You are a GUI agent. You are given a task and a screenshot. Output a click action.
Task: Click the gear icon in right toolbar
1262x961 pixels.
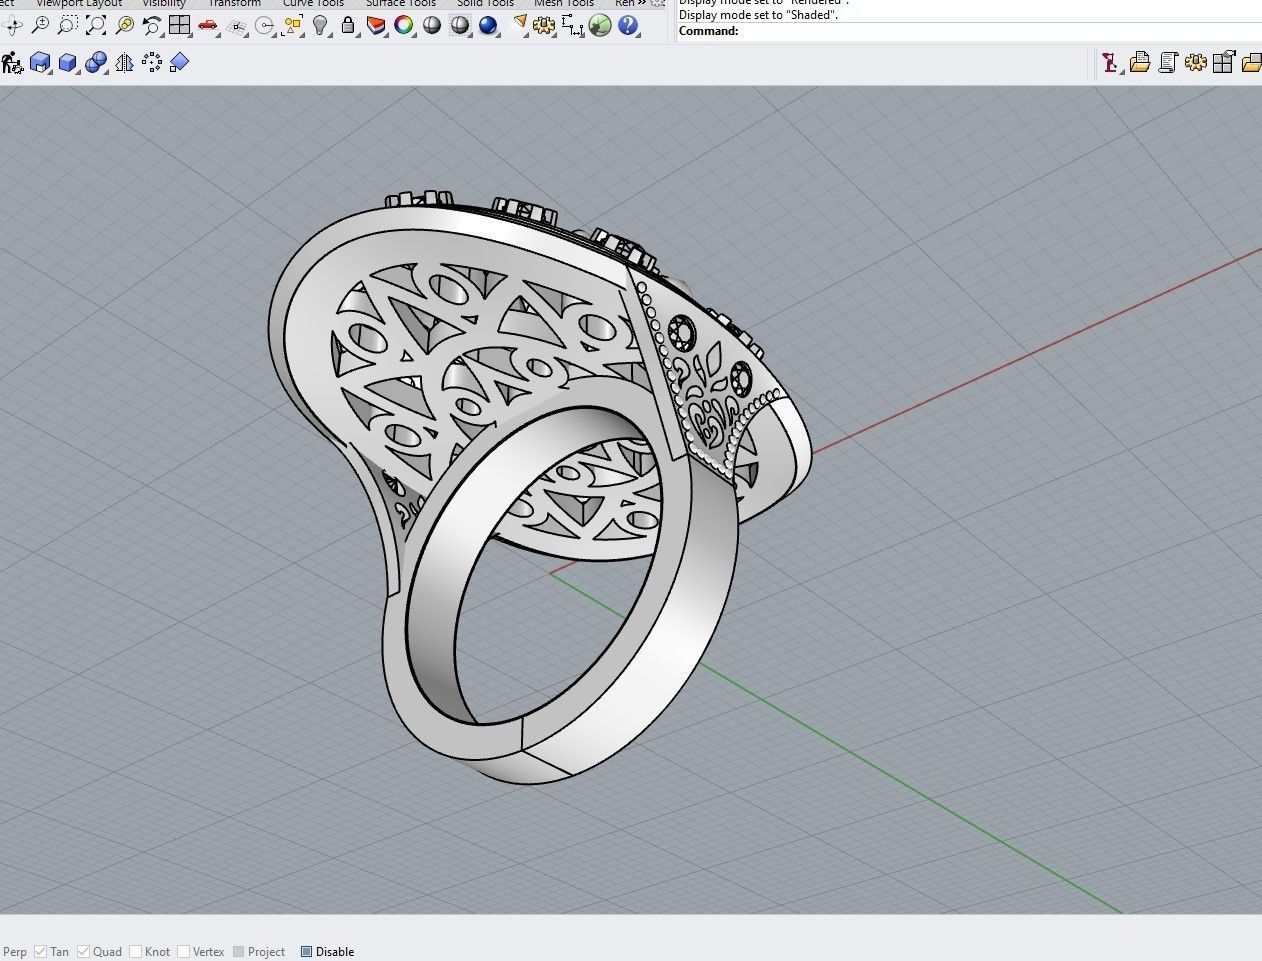tap(1195, 63)
